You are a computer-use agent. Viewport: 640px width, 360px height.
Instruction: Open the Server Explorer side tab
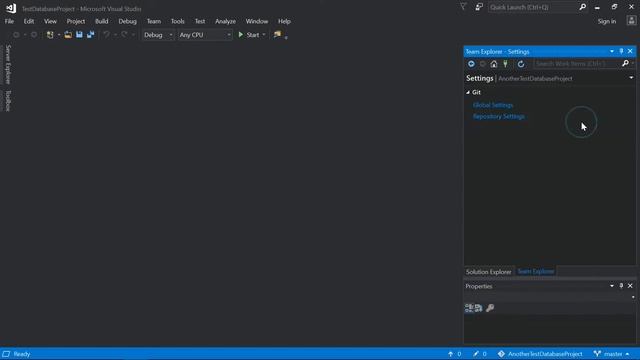pos(8,64)
